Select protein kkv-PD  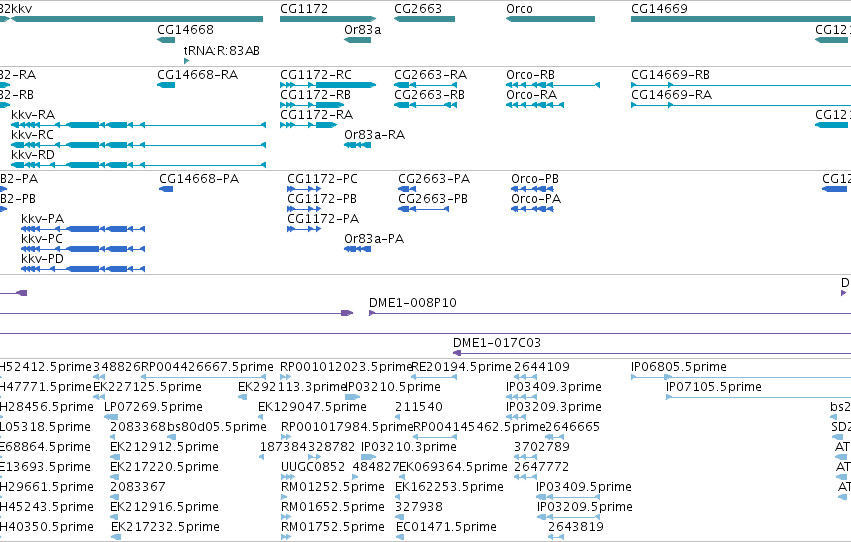[x=42, y=259]
